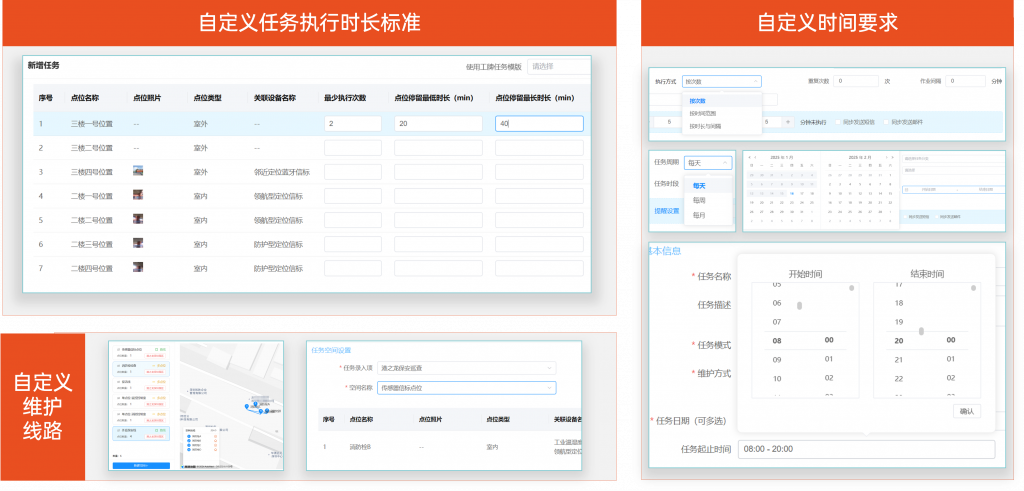Select hour 09 in 开始时间 column
This screenshot has width=1024, height=491.
[x=777, y=358]
